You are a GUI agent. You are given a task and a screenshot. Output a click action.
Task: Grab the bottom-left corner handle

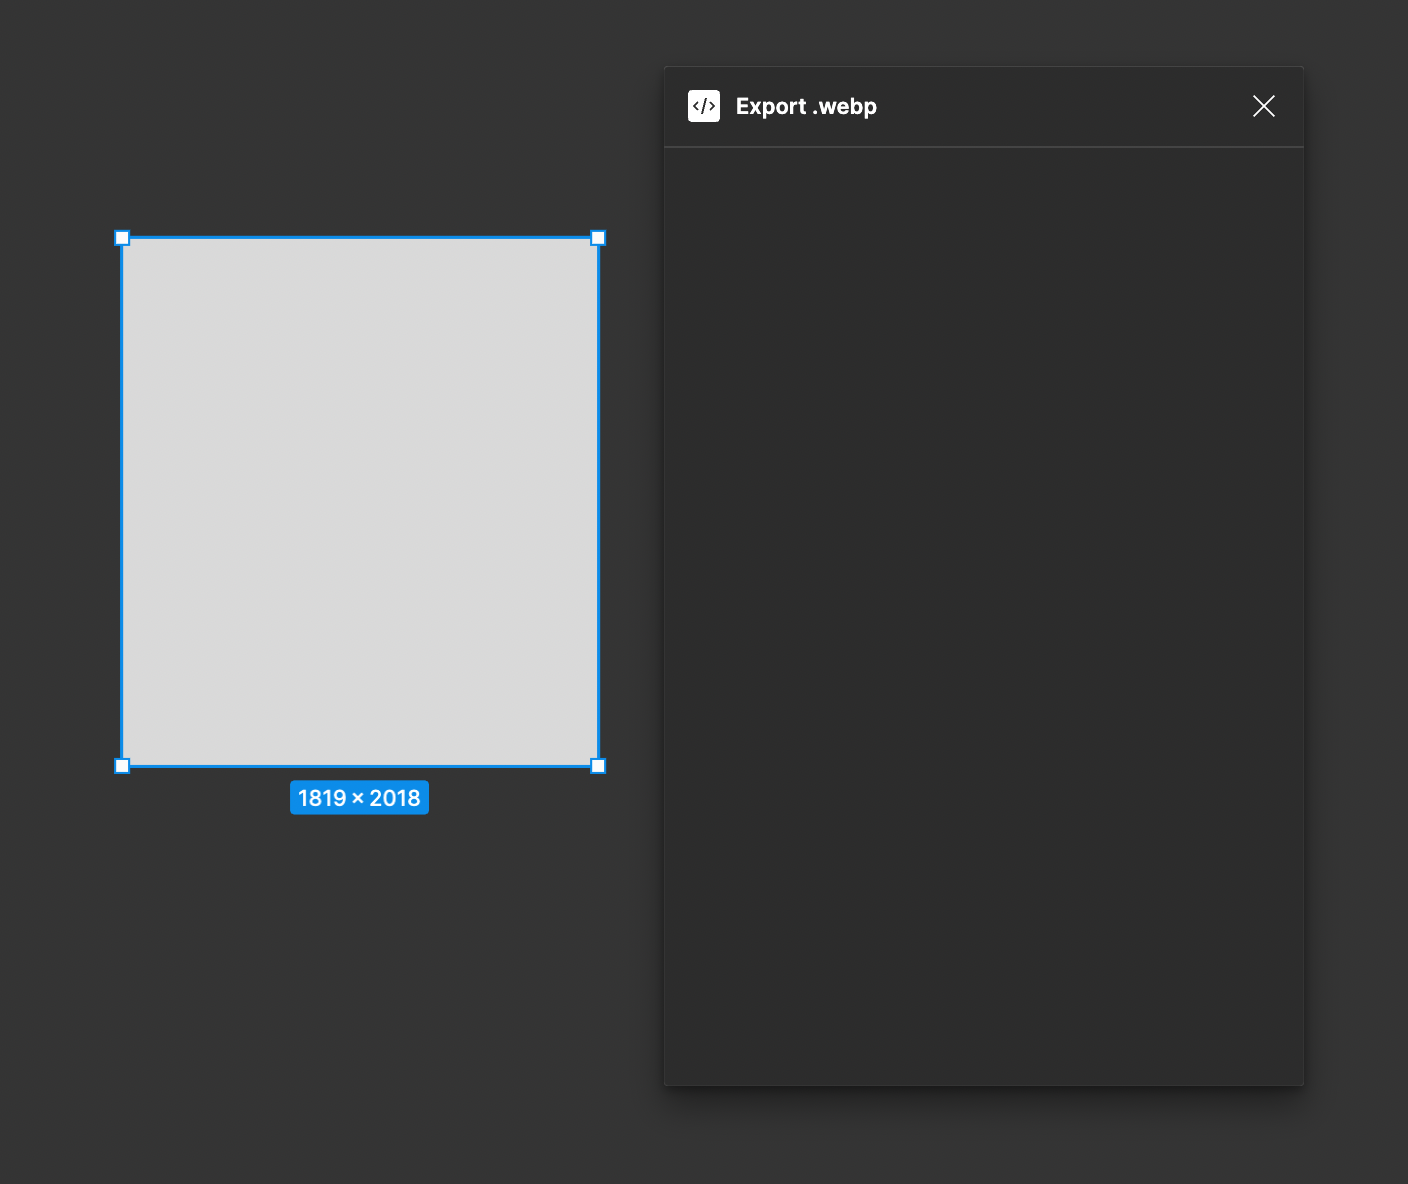point(122,765)
